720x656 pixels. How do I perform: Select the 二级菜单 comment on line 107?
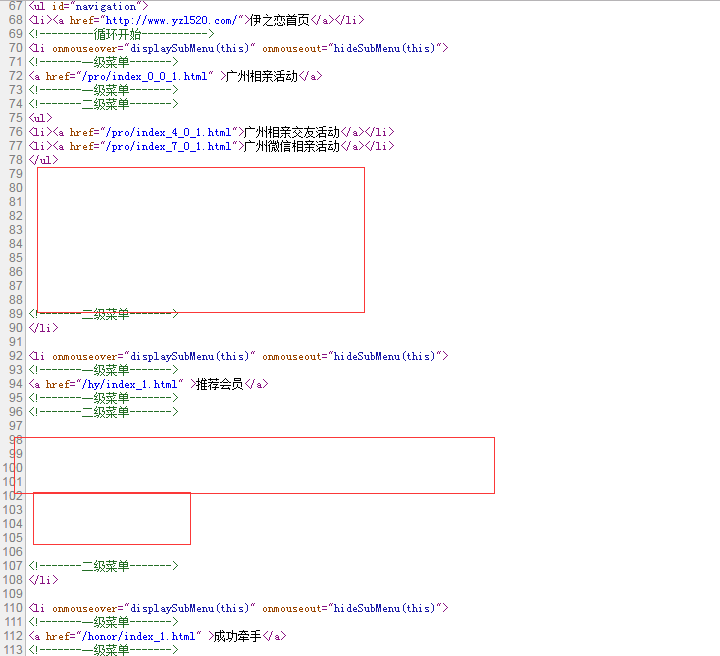[x=103, y=566]
